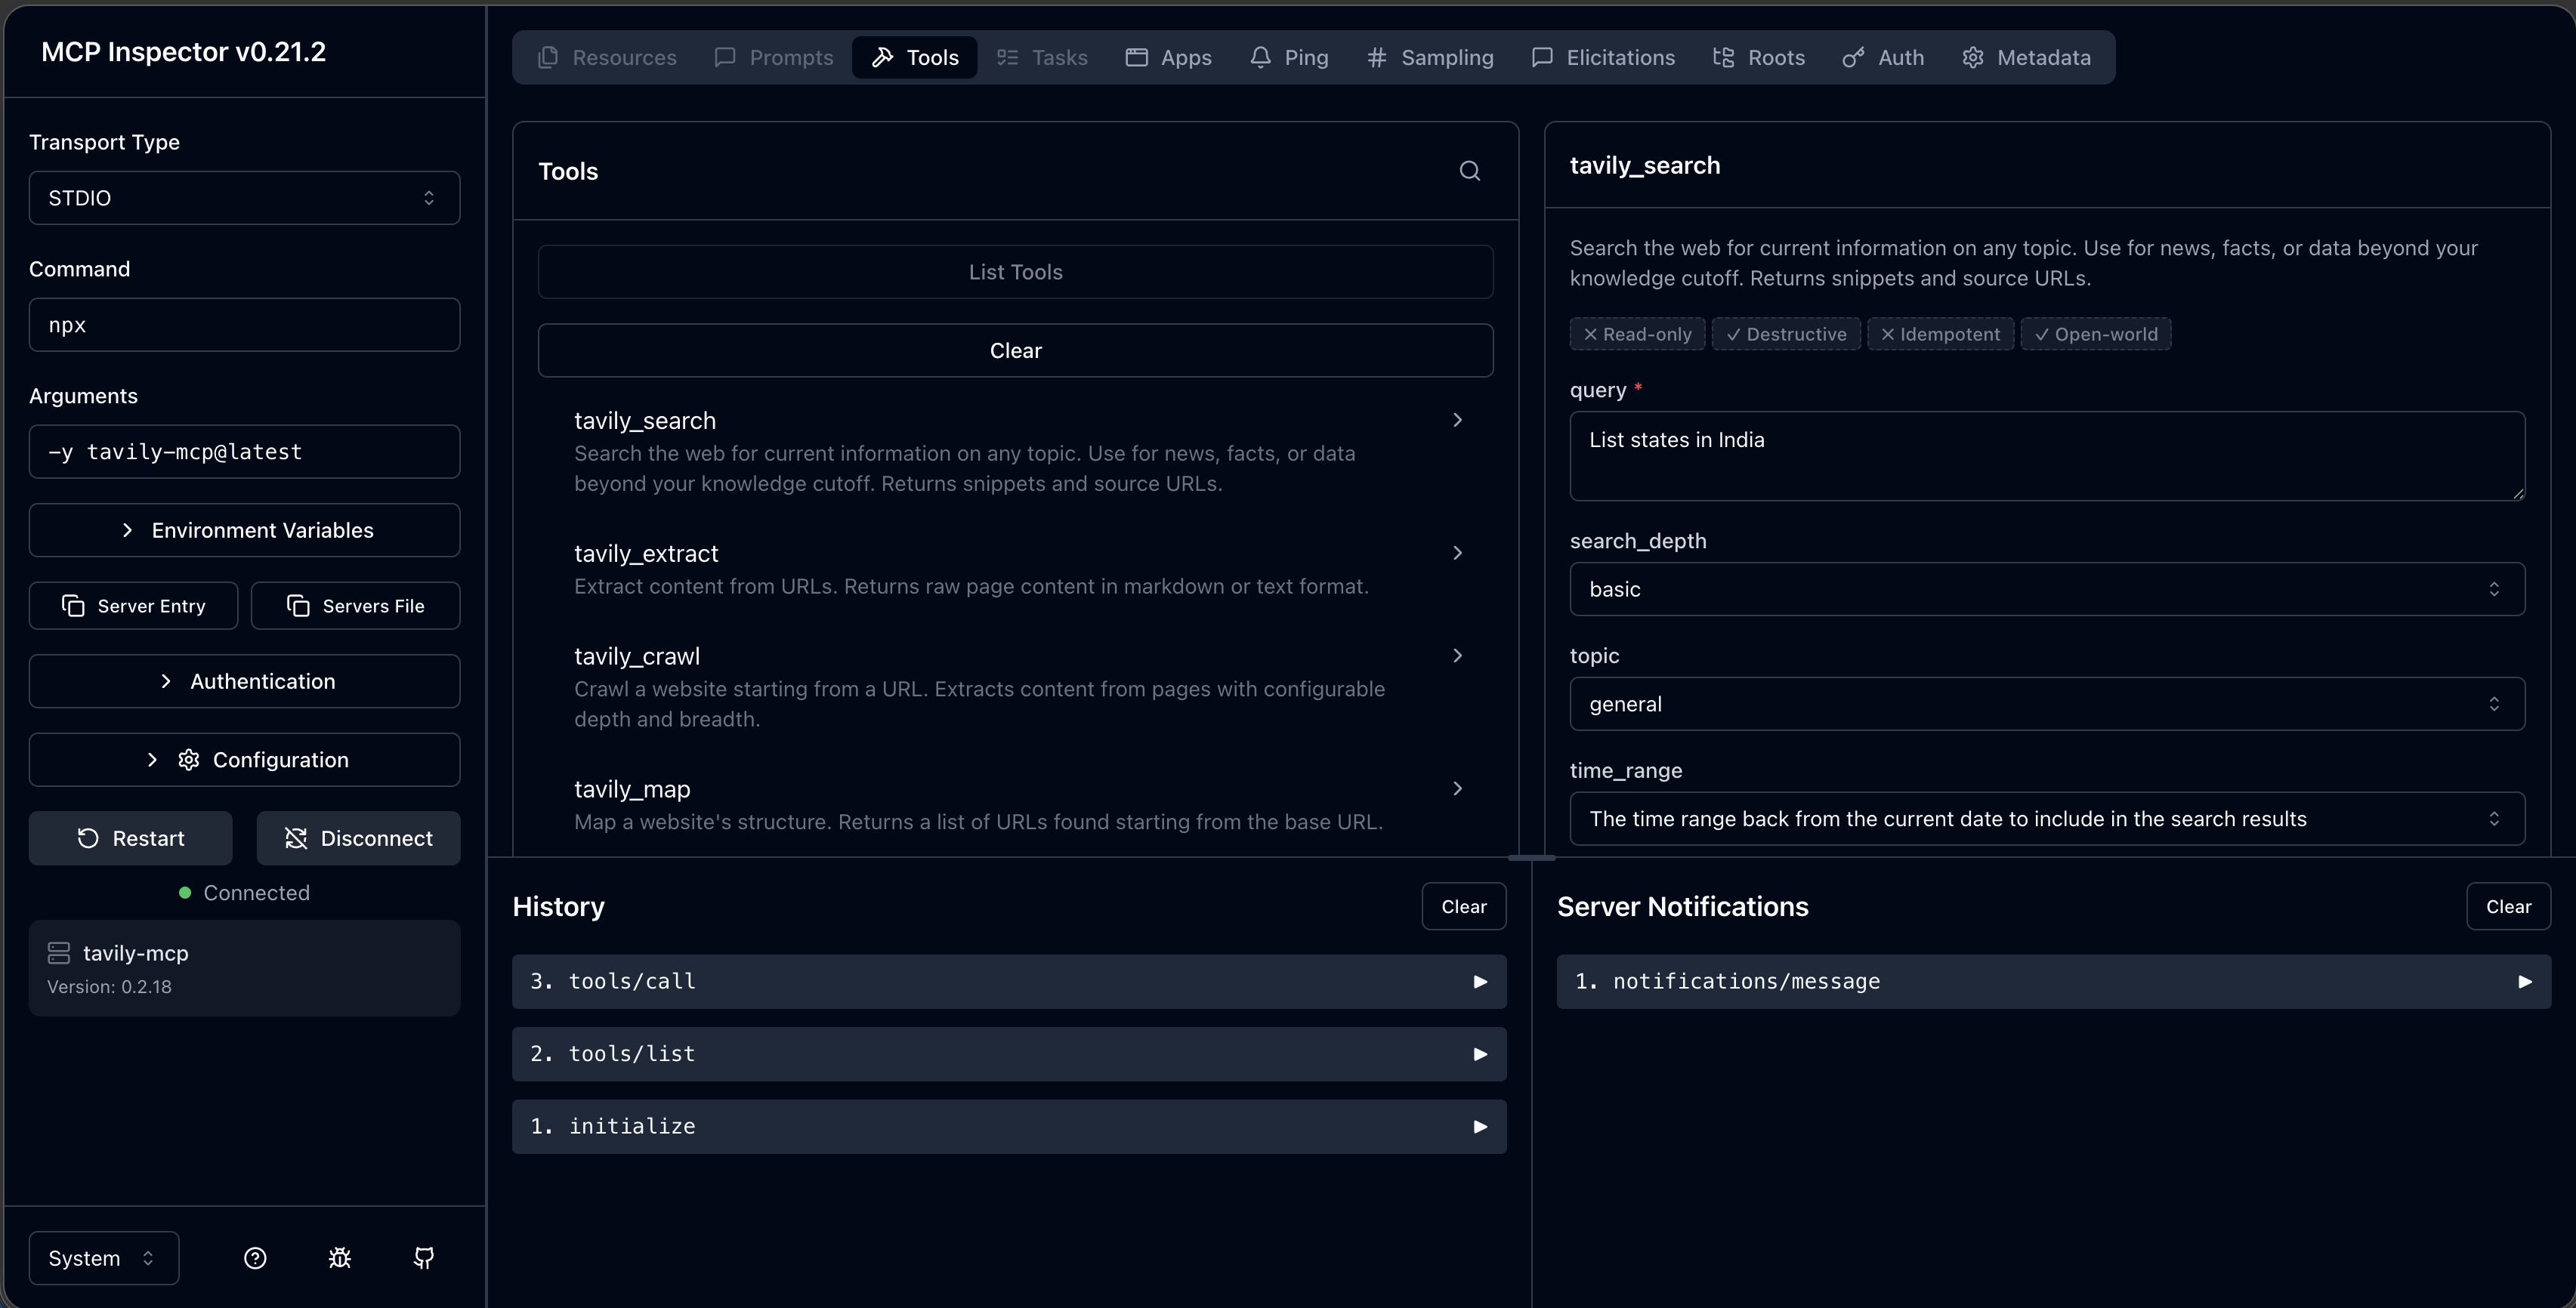Click the Command input field

[x=244, y=325]
